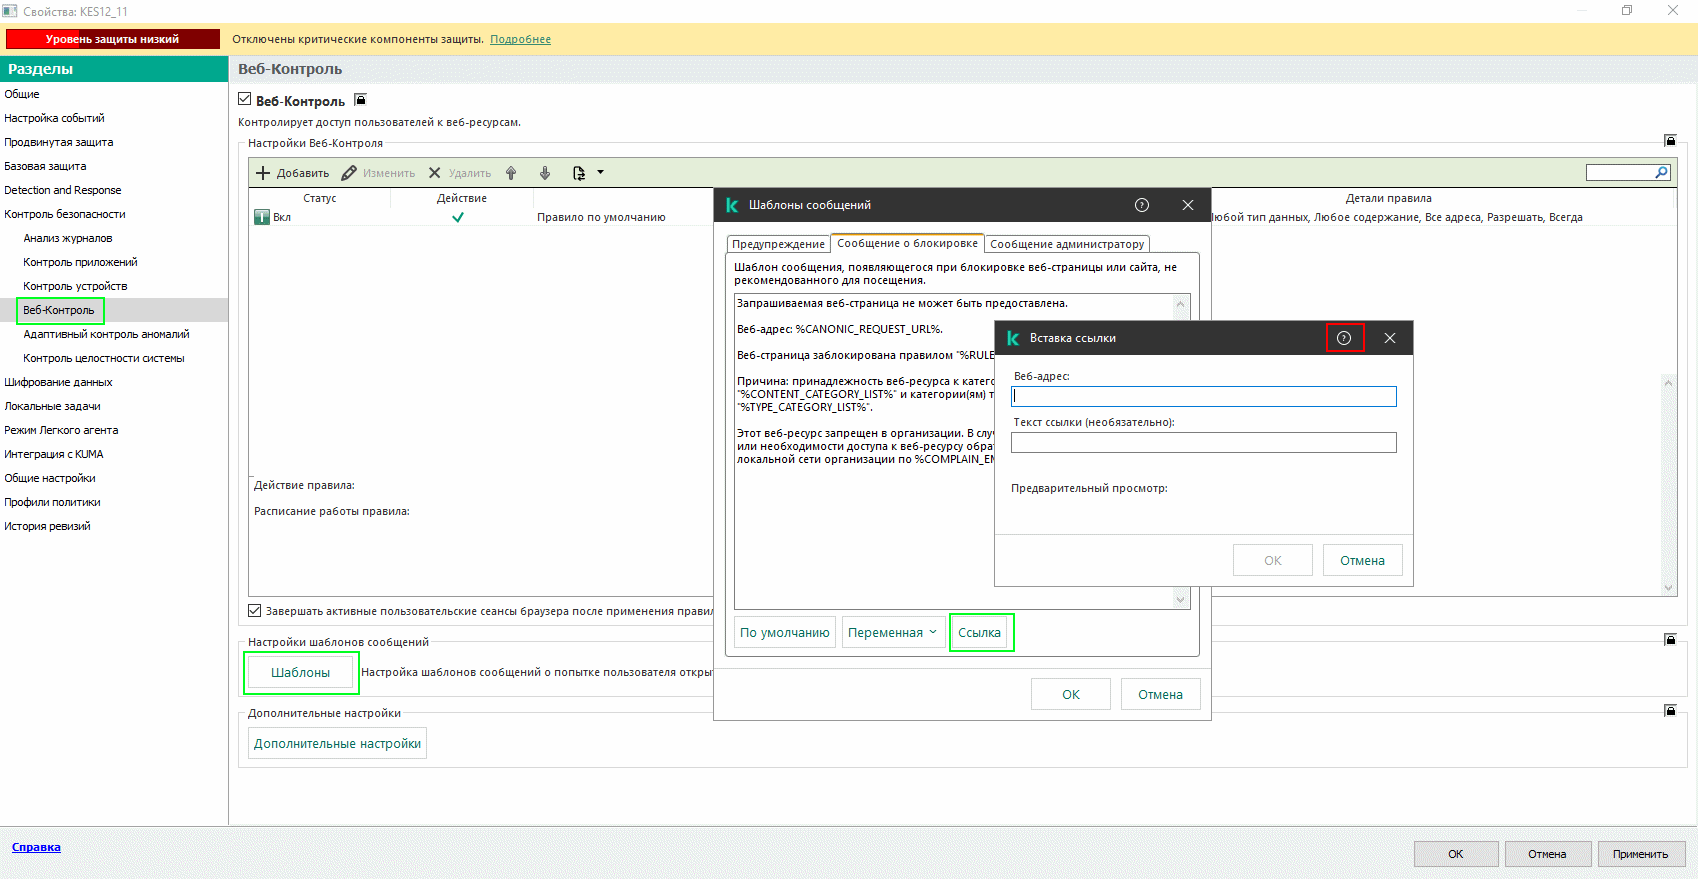Screen dimensions: 1698x879
Task: Toggle the Вкл status switch of default rule
Action: coord(262,217)
